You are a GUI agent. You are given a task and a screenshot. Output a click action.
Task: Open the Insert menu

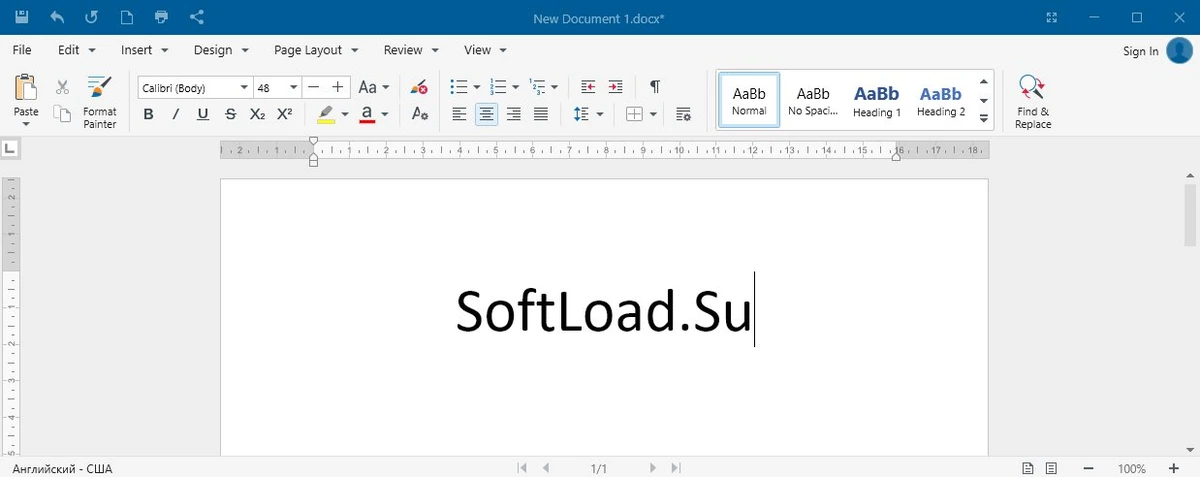coord(145,50)
